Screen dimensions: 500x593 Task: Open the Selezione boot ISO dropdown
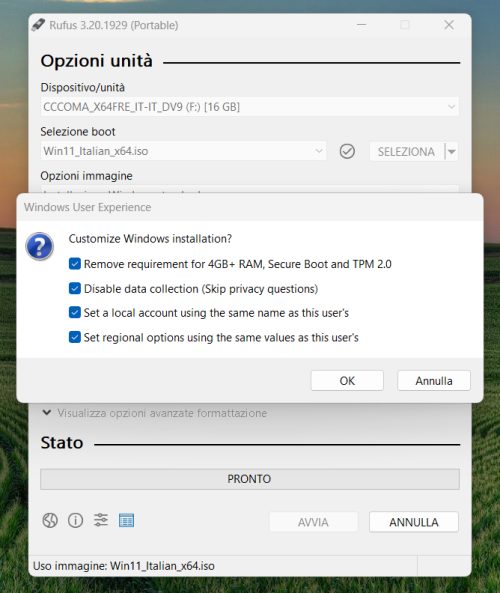pos(183,151)
